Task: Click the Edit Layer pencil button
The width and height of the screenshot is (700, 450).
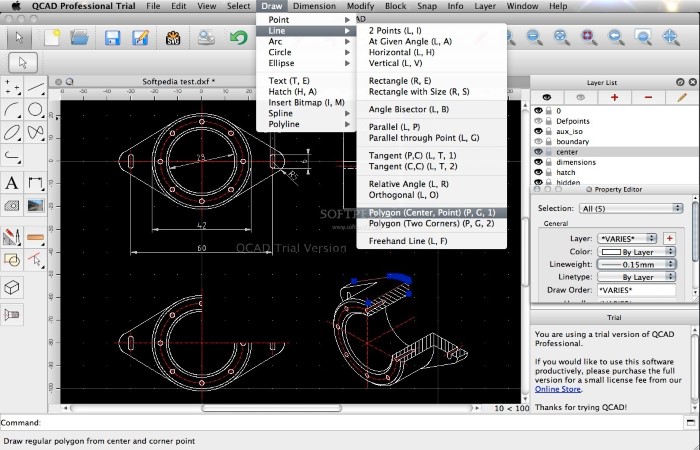Action: coord(682,97)
